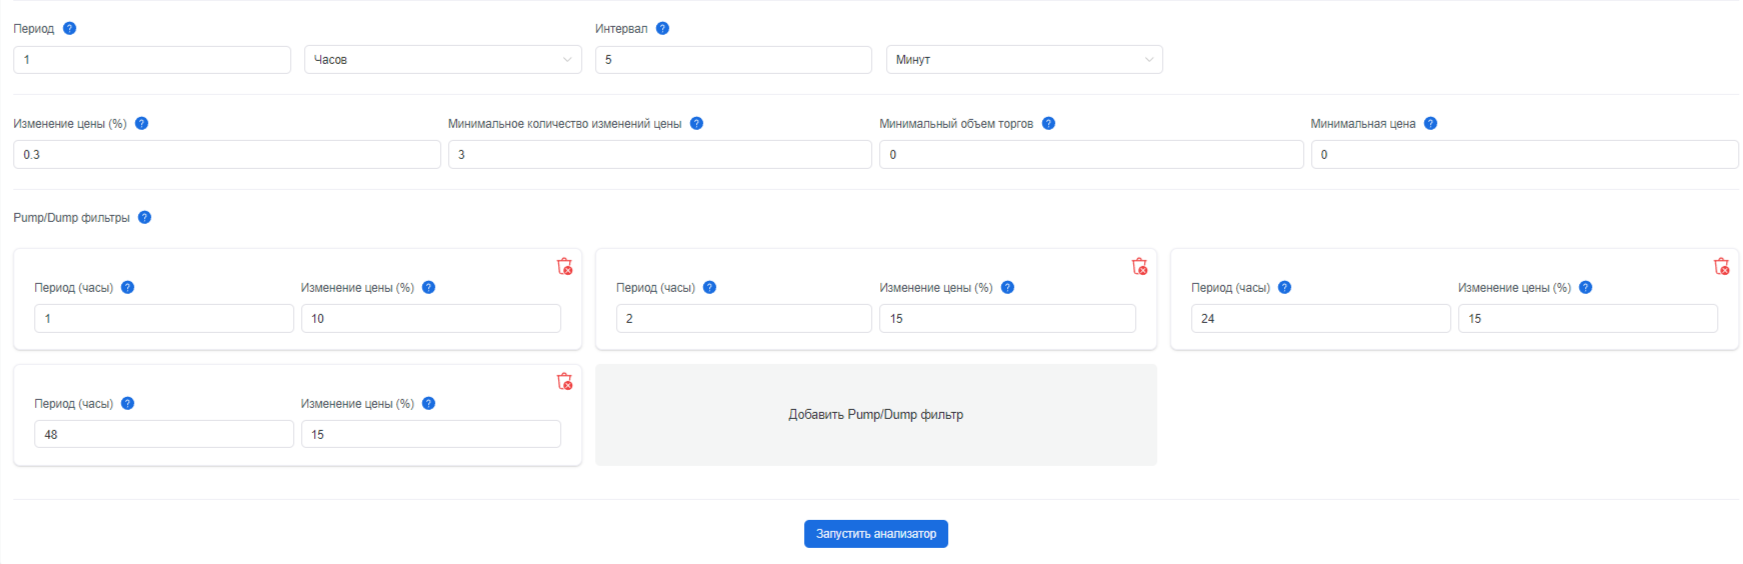Add a new Pump/Dump filter
Screen dimensions: 1743x564
click(x=876, y=414)
